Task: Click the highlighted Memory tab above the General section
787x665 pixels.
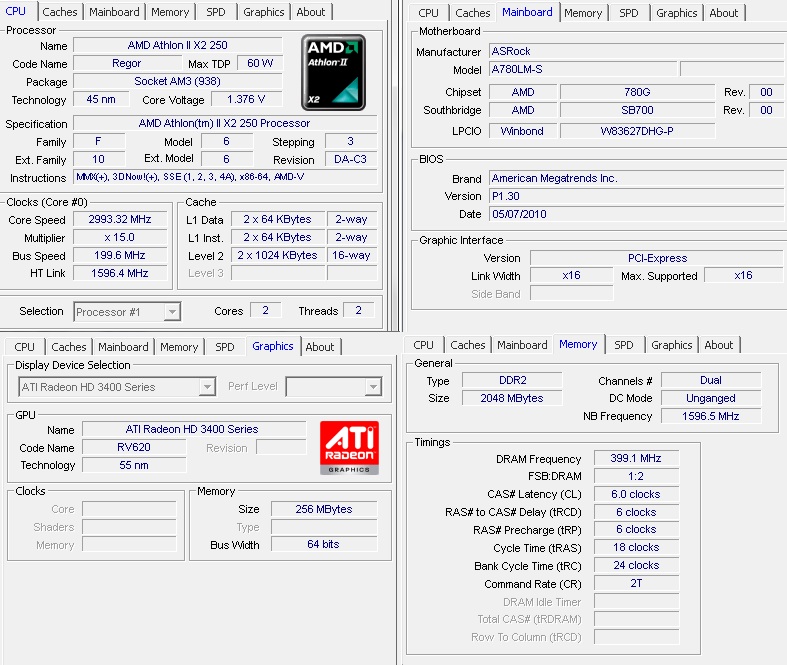Action: [578, 344]
